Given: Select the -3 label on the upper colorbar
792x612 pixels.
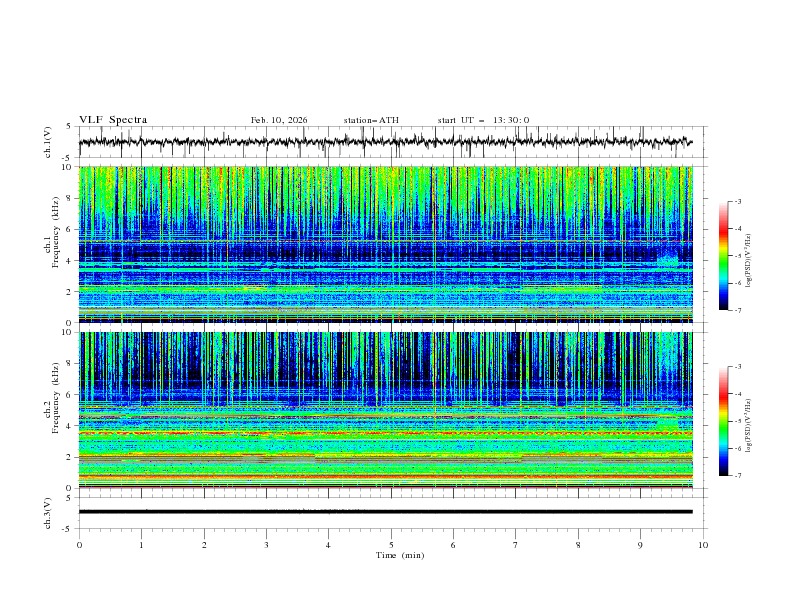Looking at the screenshot, I should click(x=738, y=202).
